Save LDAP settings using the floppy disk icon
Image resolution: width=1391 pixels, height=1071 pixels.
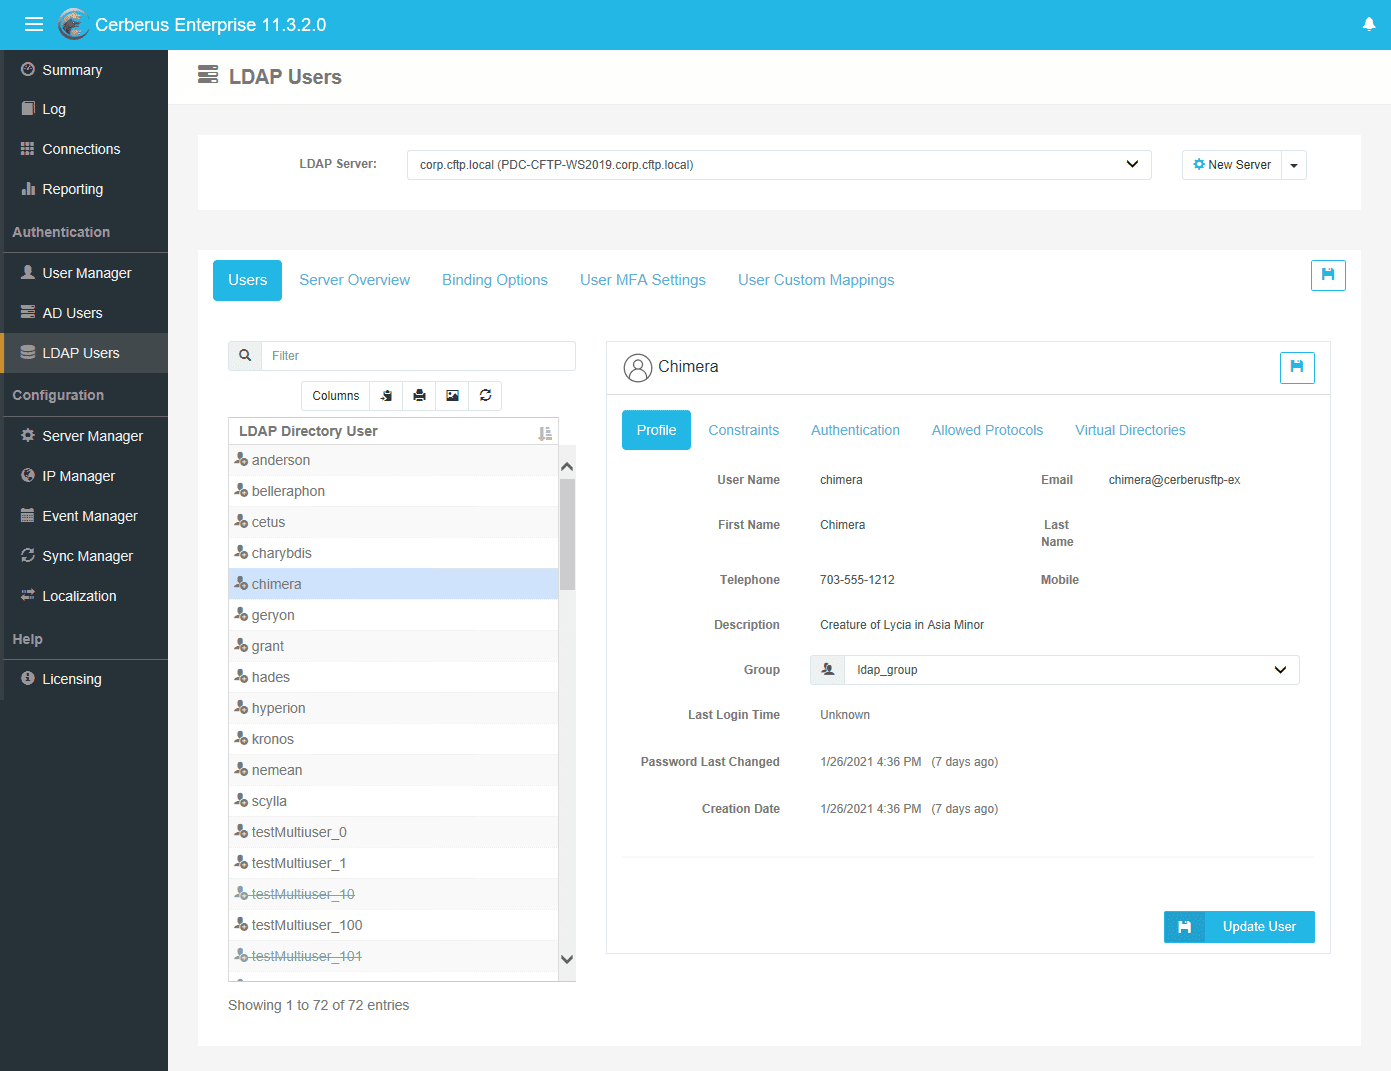[1328, 275]
